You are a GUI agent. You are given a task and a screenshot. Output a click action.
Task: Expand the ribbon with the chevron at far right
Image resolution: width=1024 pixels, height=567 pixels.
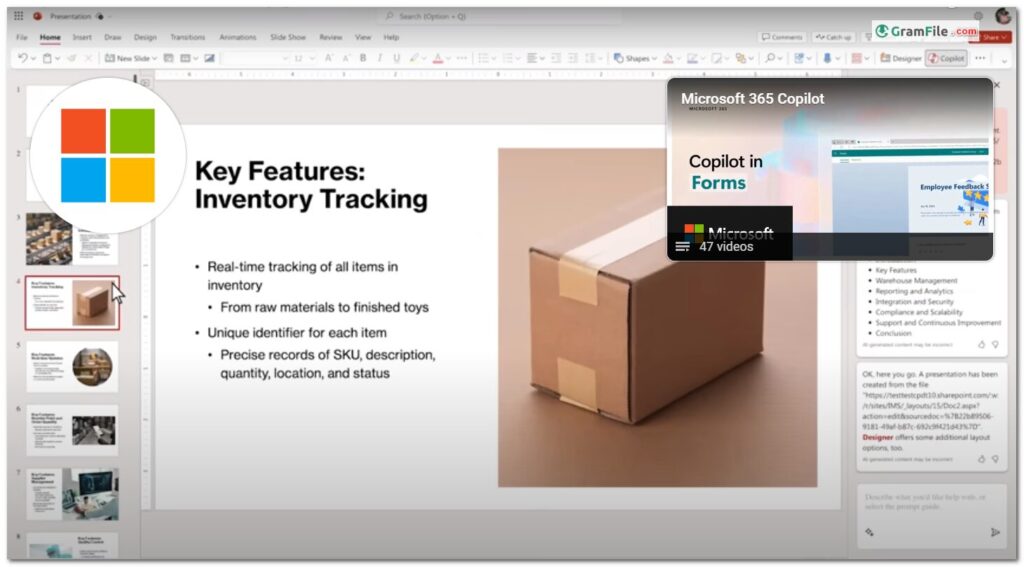pos(1004,60)
